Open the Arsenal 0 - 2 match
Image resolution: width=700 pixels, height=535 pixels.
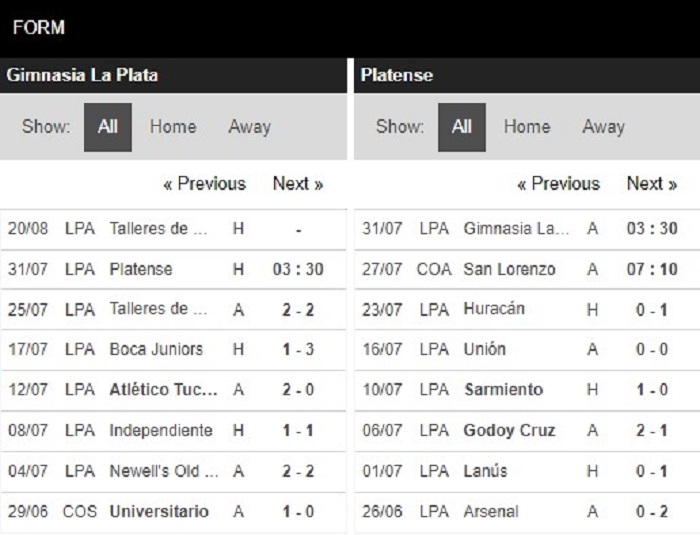(x=527, y=512)
